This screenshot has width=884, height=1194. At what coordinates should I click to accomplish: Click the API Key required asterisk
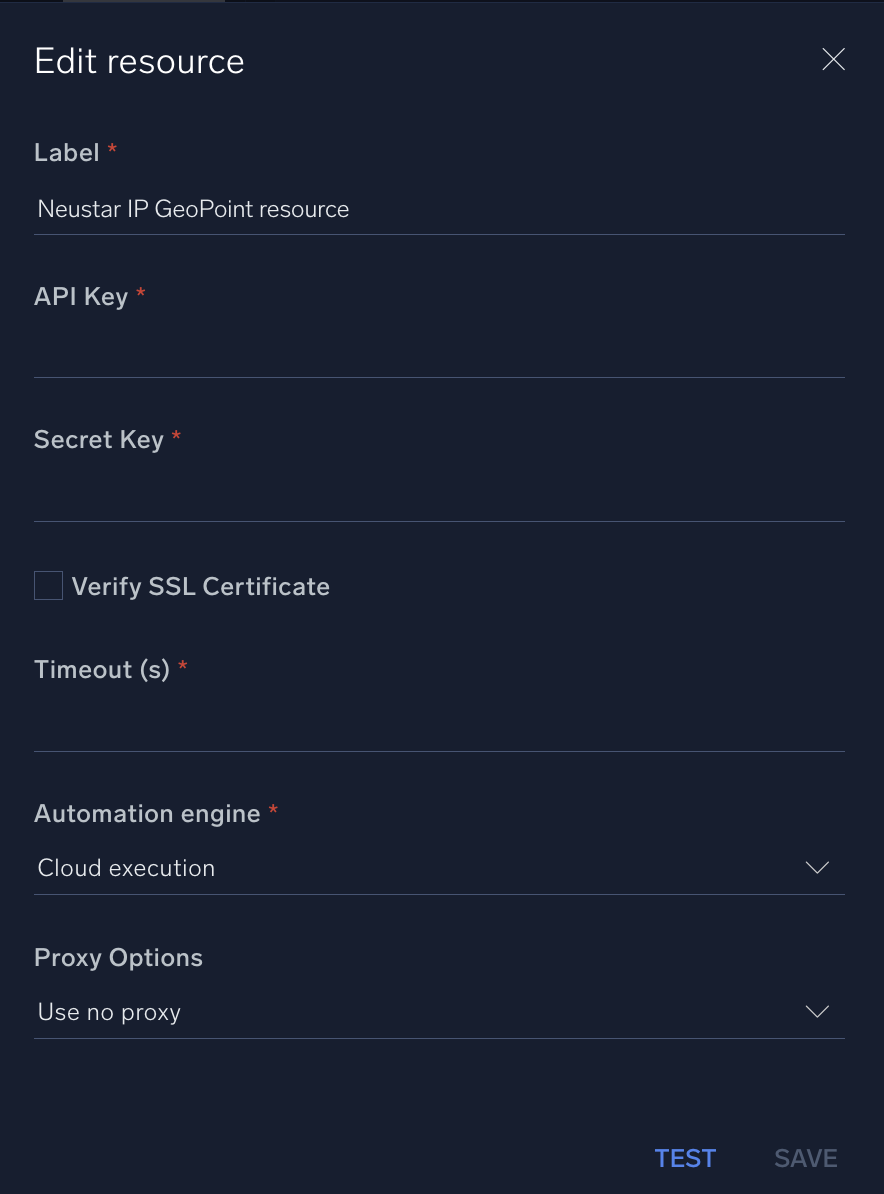[140, 295]
